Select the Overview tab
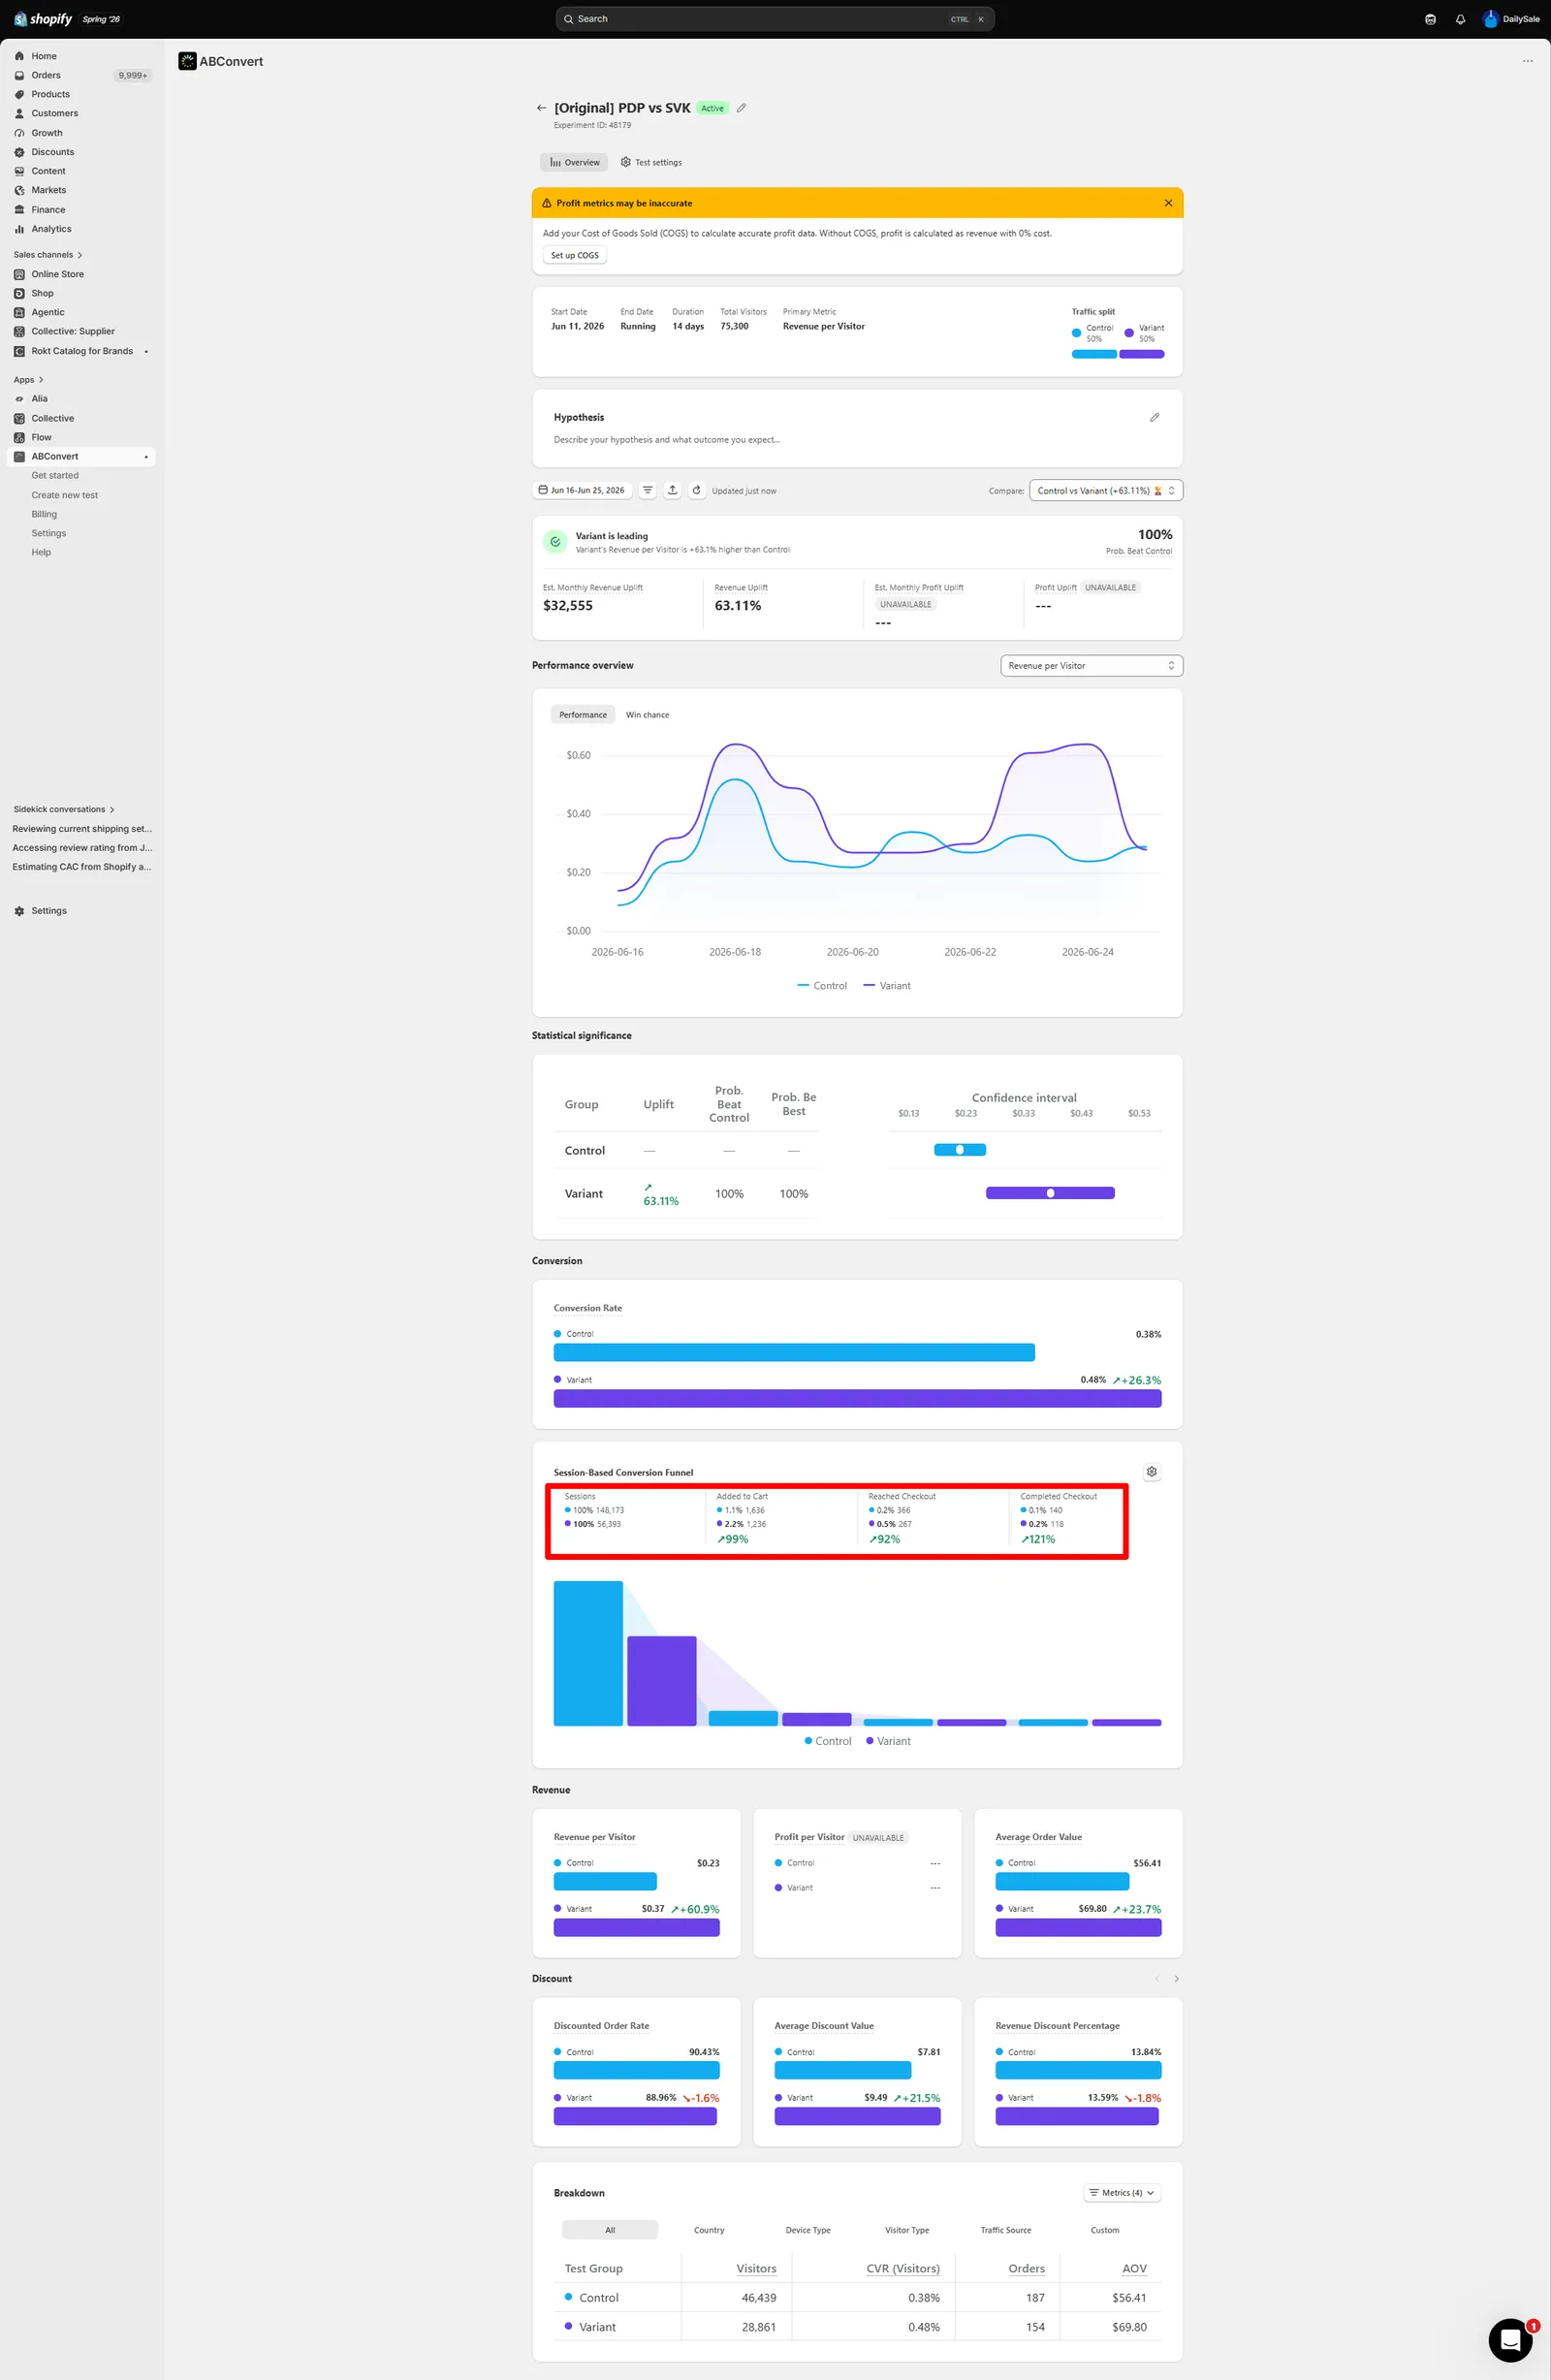This screenshot has height=2380, width=1551. coord(574,162)
